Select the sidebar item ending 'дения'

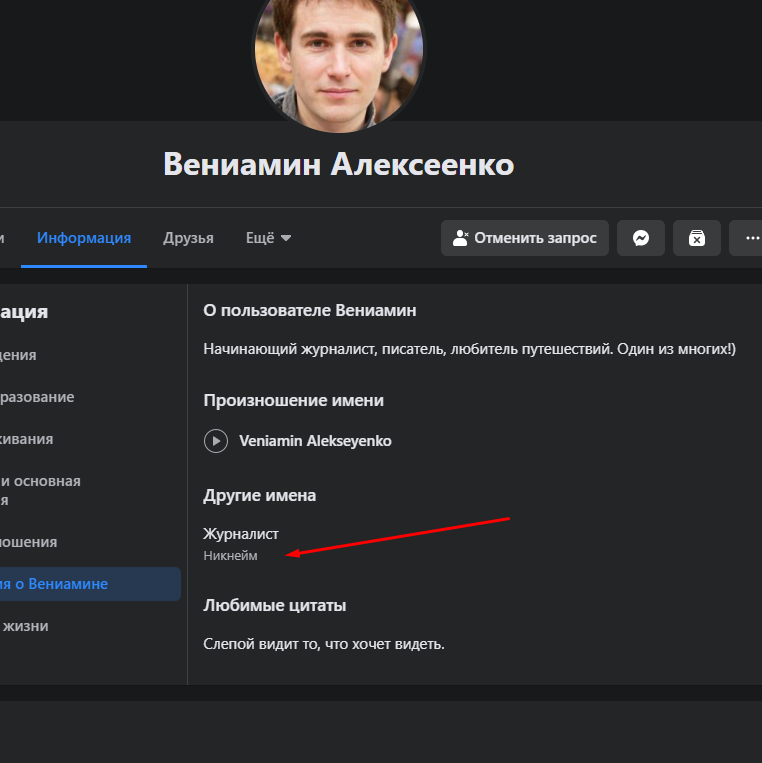tap(18, 355)
